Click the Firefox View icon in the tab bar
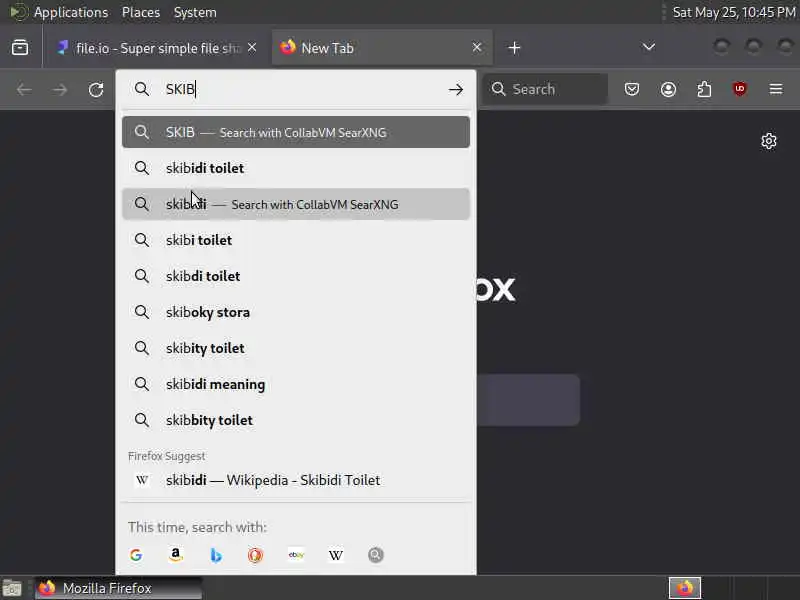The image size is (800, 600). pos(20,48)
